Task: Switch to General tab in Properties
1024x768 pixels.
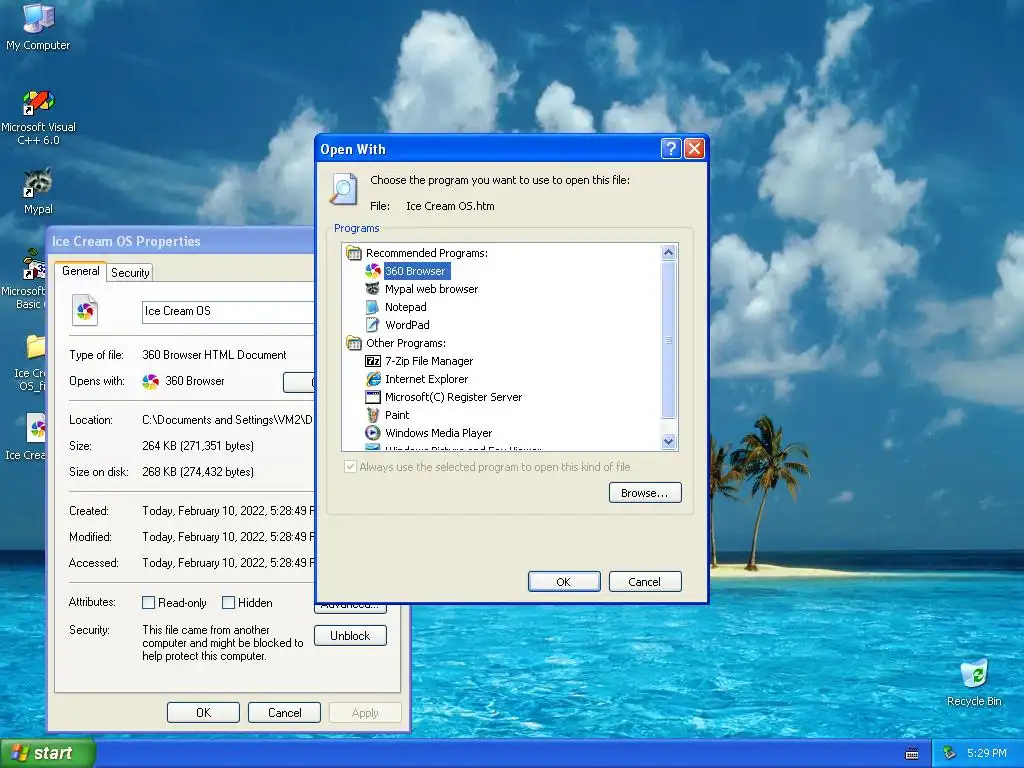Action: tap(81, 271)
